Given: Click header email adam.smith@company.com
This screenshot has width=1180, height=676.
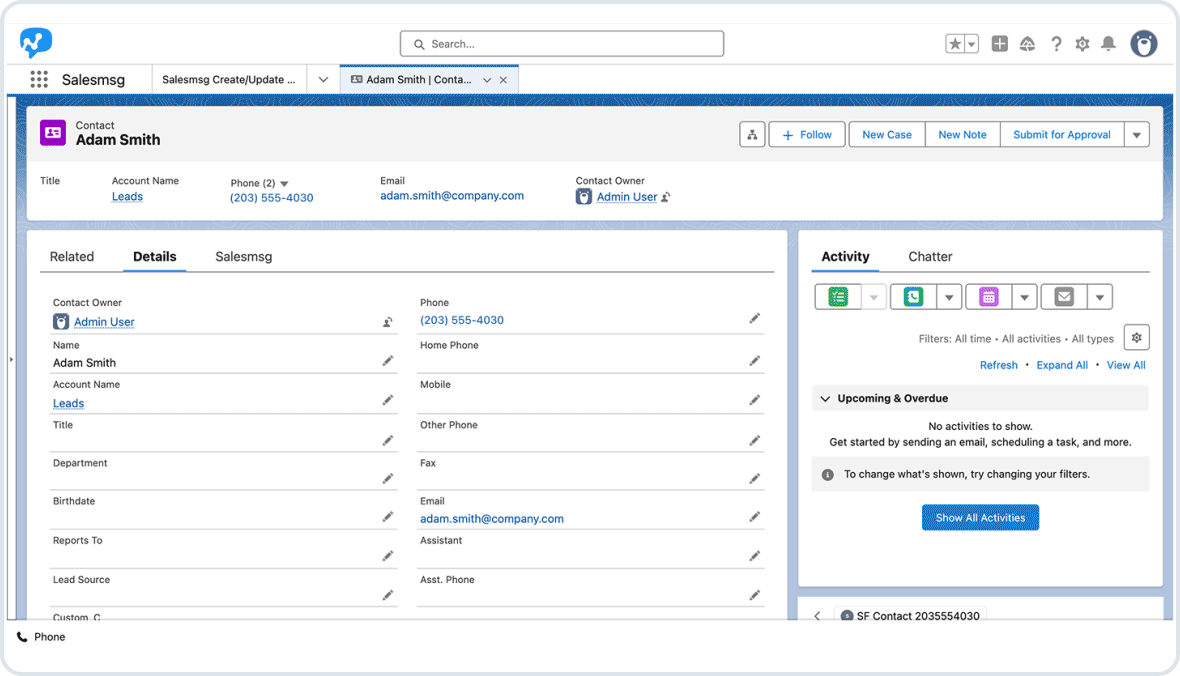Looking at the screenshot, I should pos(452,196).
